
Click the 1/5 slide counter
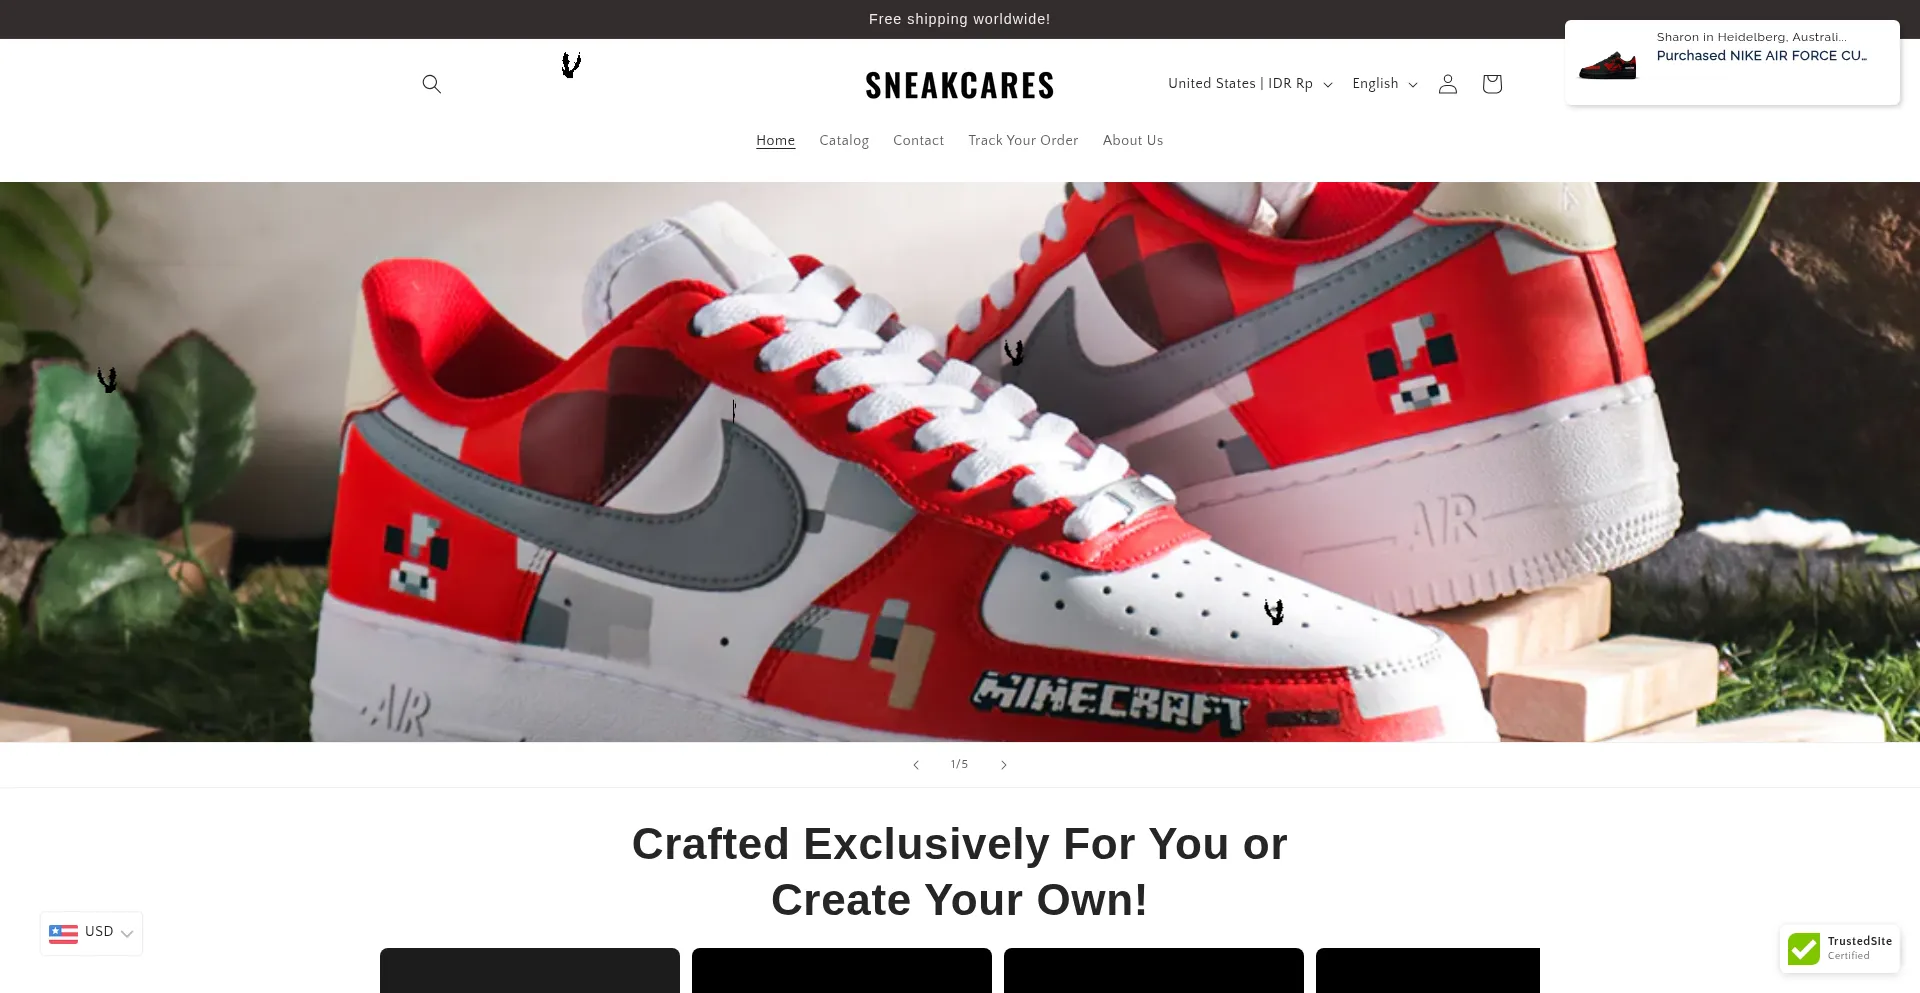[959, 765]
